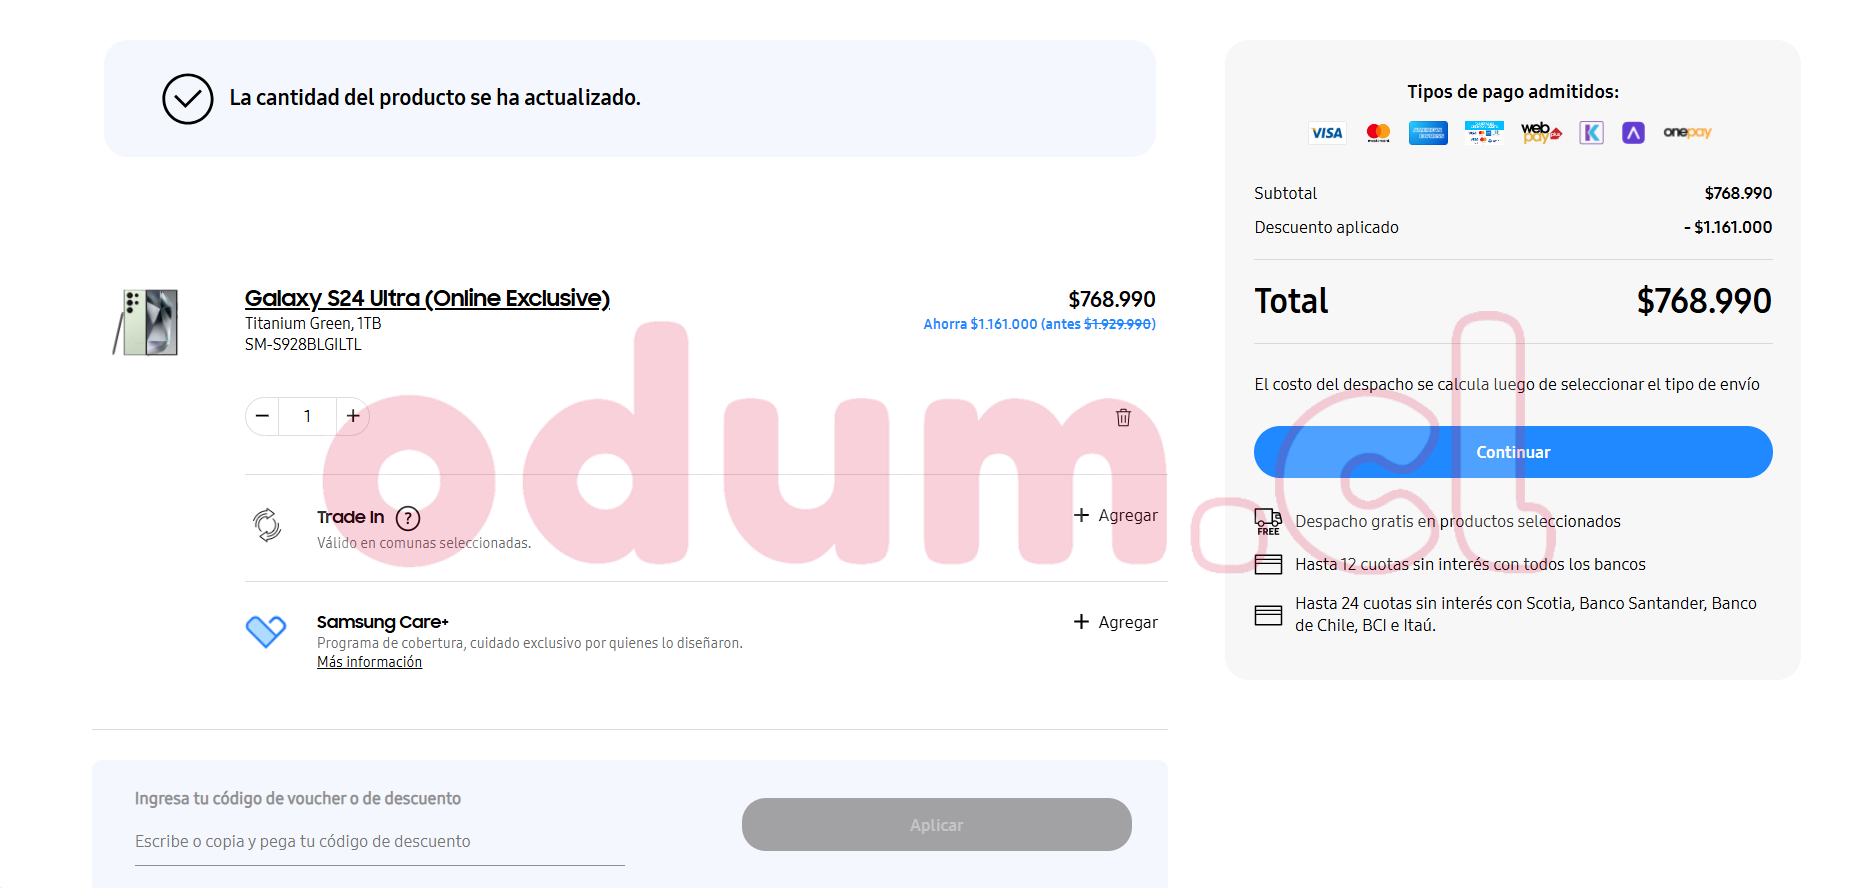Image resolution: width=1869 pixels, height=888 pixels.
Task: Click the Visa payment logo
Action: [1327, 133]
